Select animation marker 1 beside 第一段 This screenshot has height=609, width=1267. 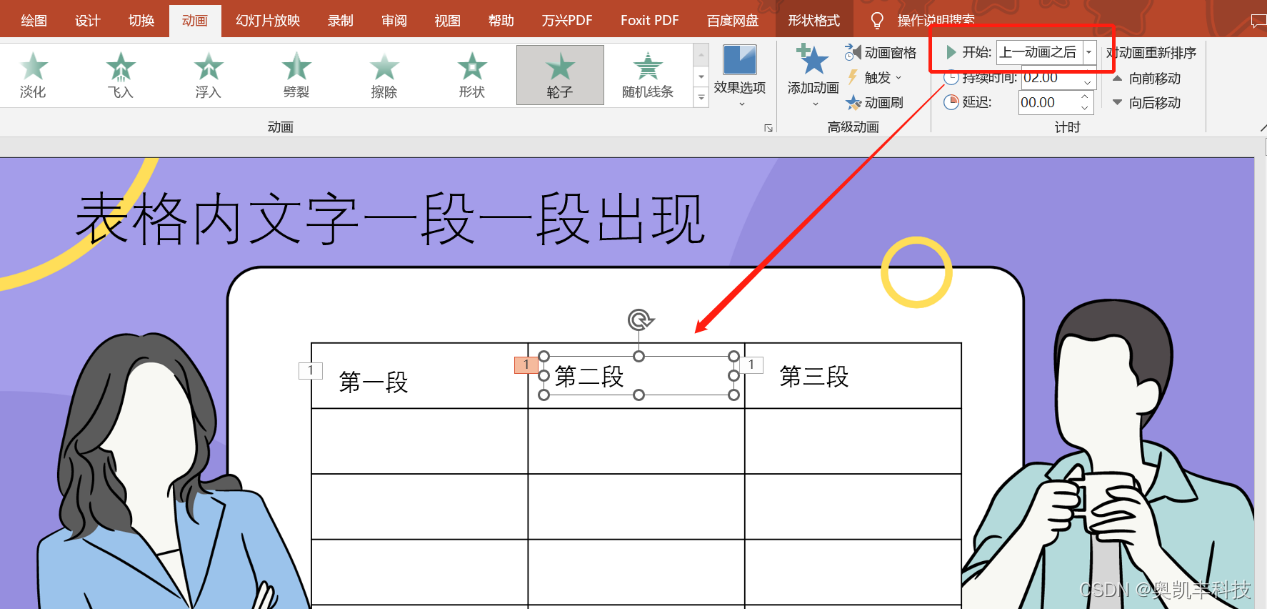311,371
